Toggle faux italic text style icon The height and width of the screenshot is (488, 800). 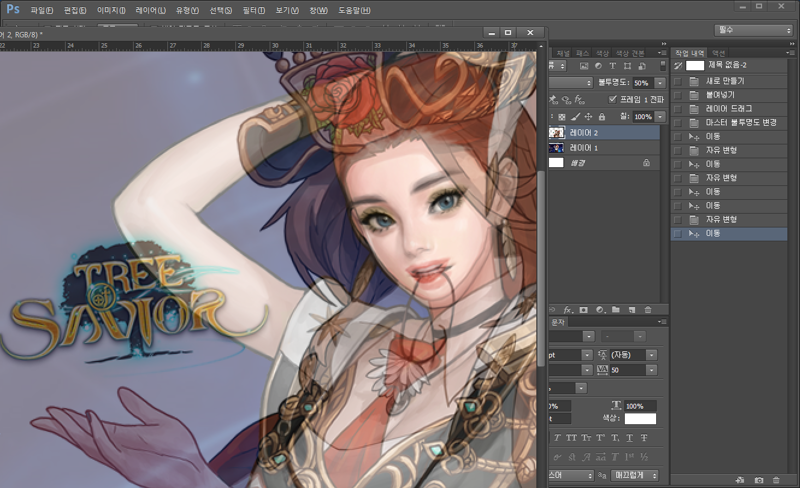click(x=557, y=438)
